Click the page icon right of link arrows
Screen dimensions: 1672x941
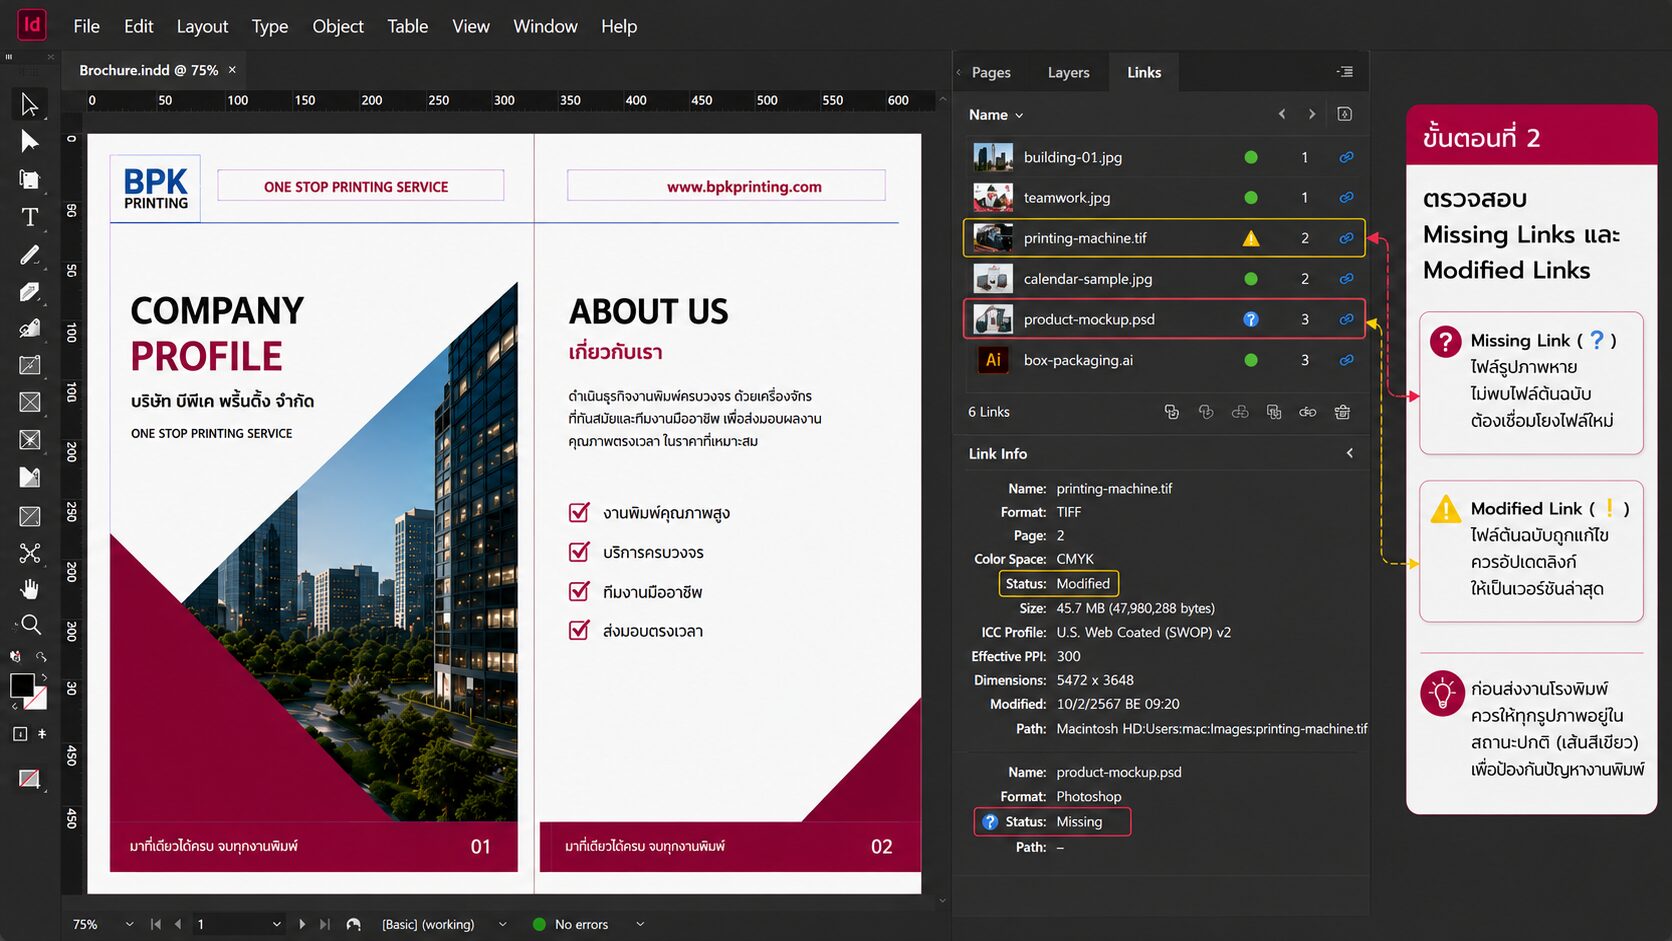pos(1344,114)
